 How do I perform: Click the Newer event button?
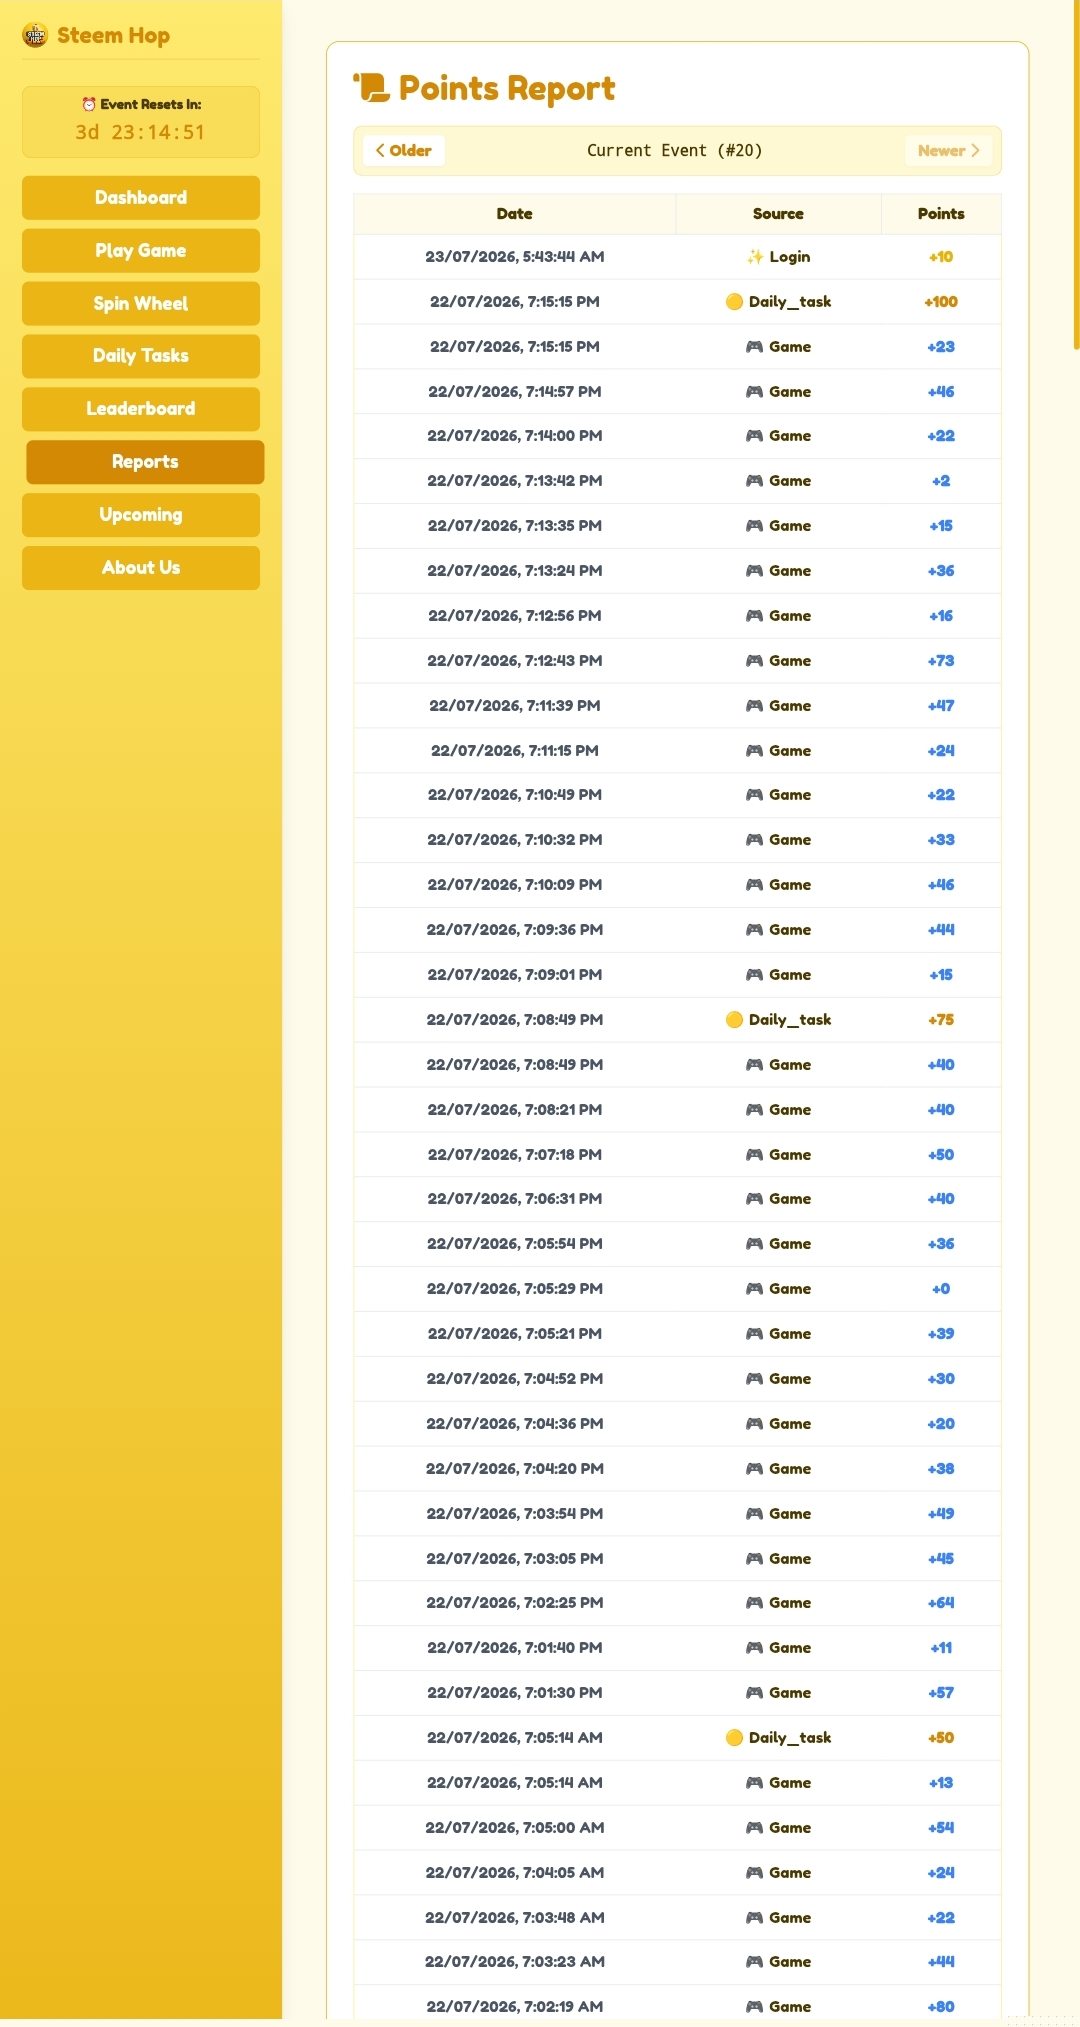click(x=948, y=151)
